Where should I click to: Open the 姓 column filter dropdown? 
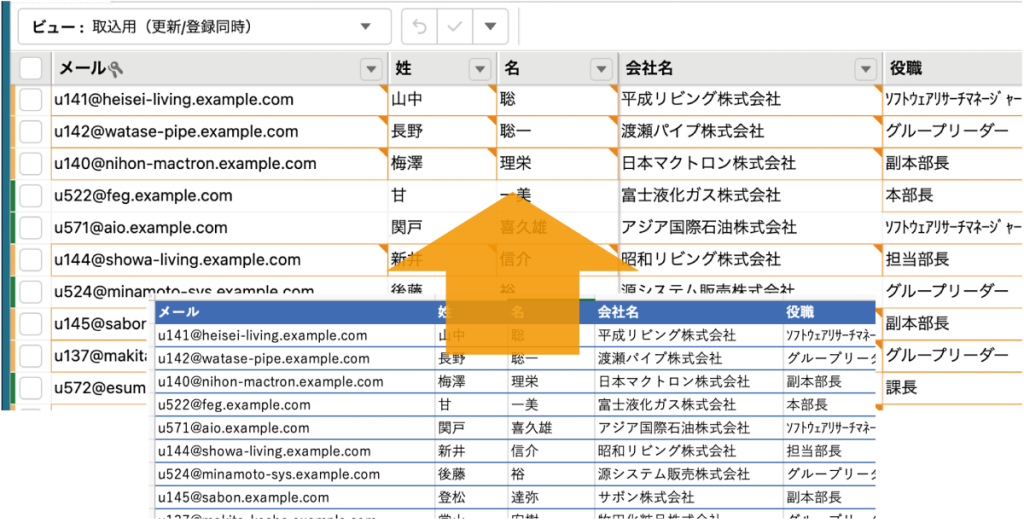pos(481,68)
